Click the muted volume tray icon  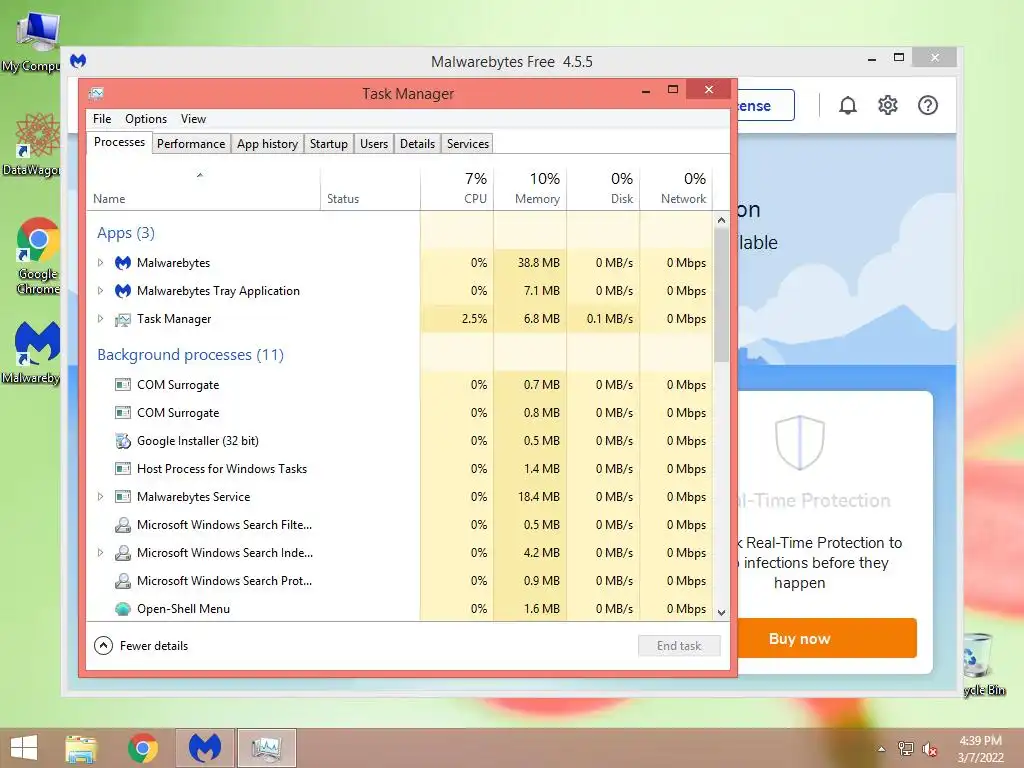point(930,749)
